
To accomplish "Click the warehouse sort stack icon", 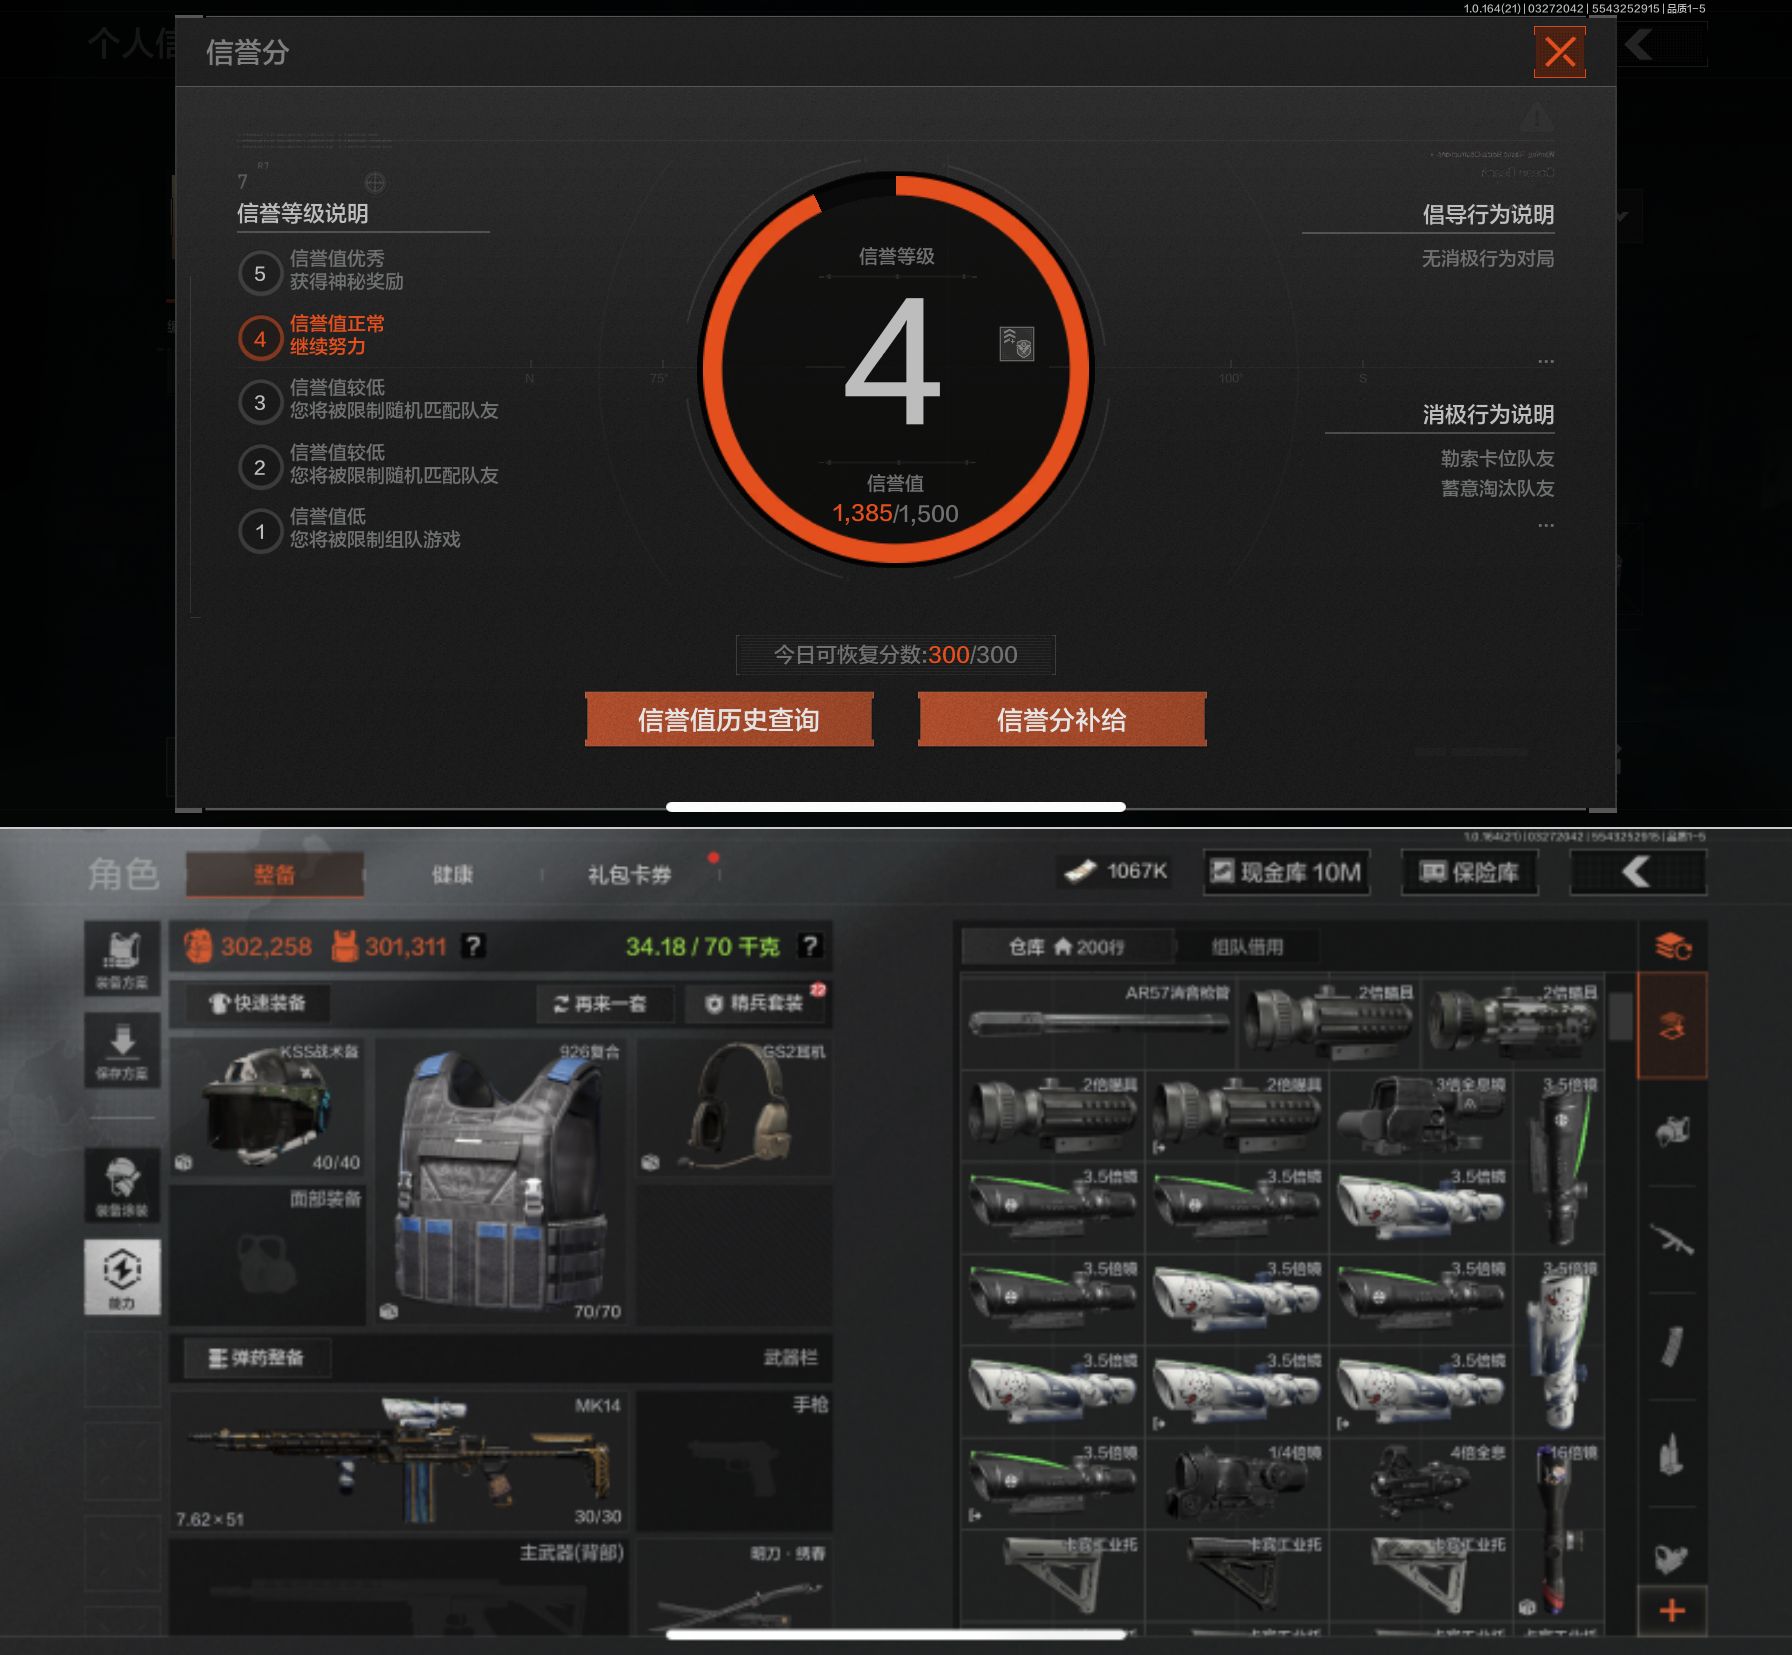I will pyautogui.click(x=1672, y=946).
